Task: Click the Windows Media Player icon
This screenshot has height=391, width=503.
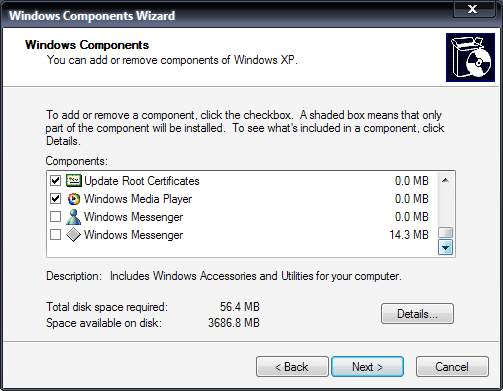Action: 73,199
